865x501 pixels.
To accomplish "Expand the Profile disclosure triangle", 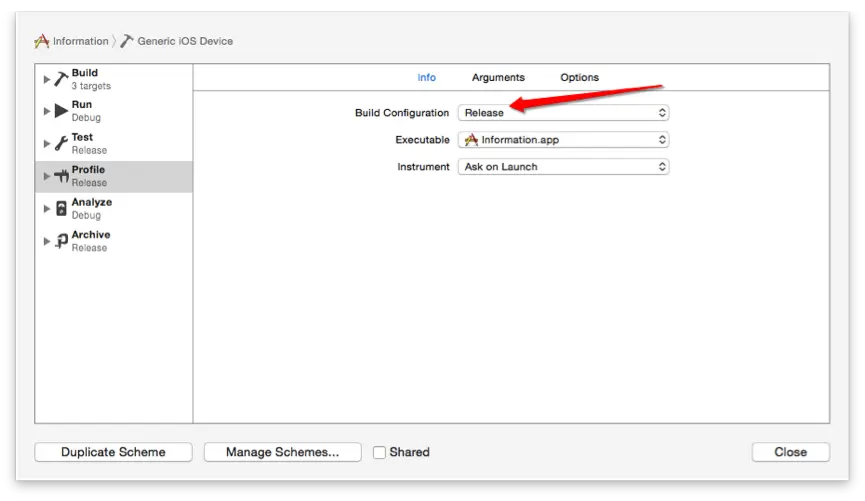I will (47, 177).
